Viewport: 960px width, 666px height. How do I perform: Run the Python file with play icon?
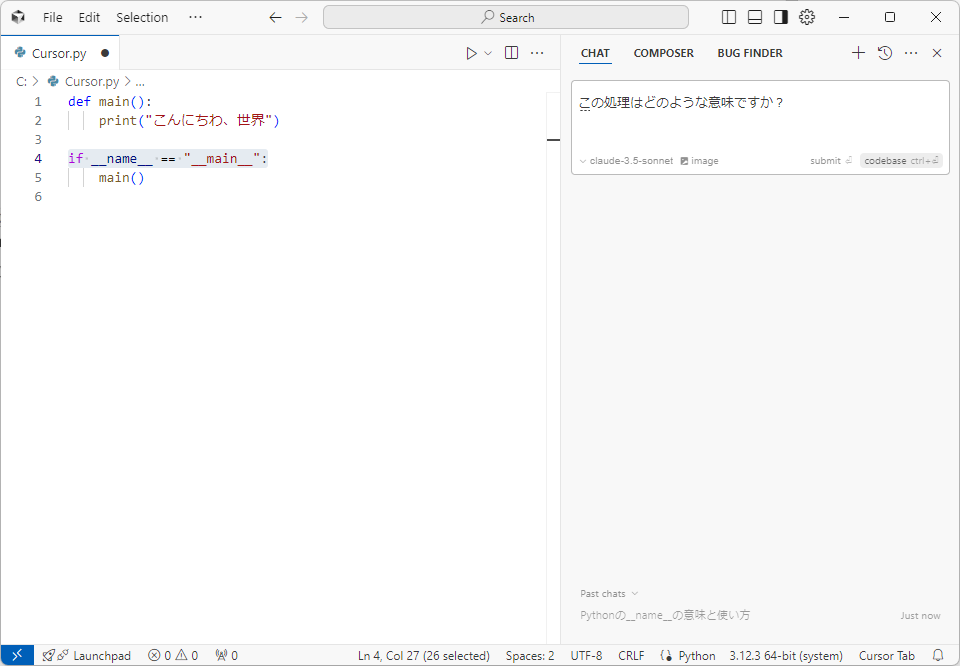pos(471,53)
